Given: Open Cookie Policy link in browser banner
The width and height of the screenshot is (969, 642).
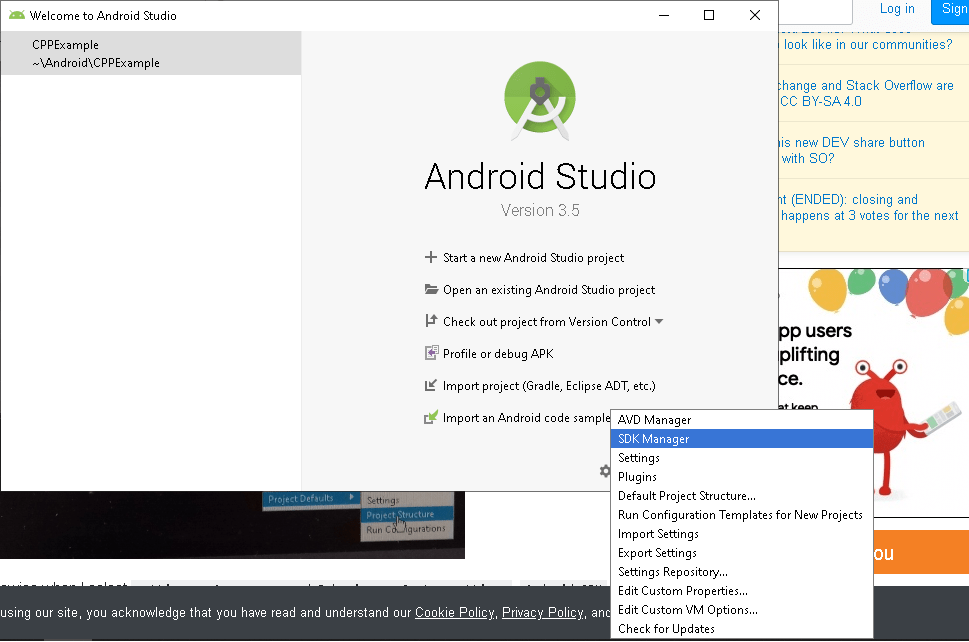Looking at the screenshot, I should coord(454,612).
